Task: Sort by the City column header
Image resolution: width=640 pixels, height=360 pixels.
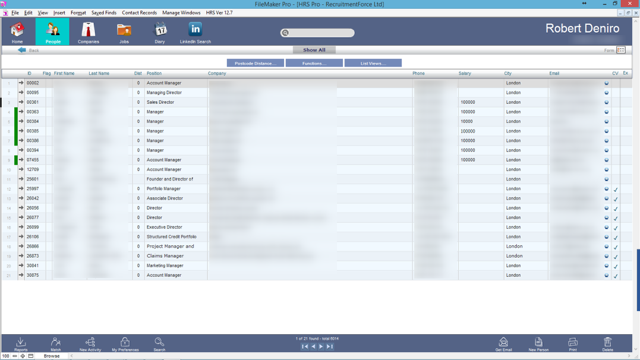Action: [x=507, y=73]
